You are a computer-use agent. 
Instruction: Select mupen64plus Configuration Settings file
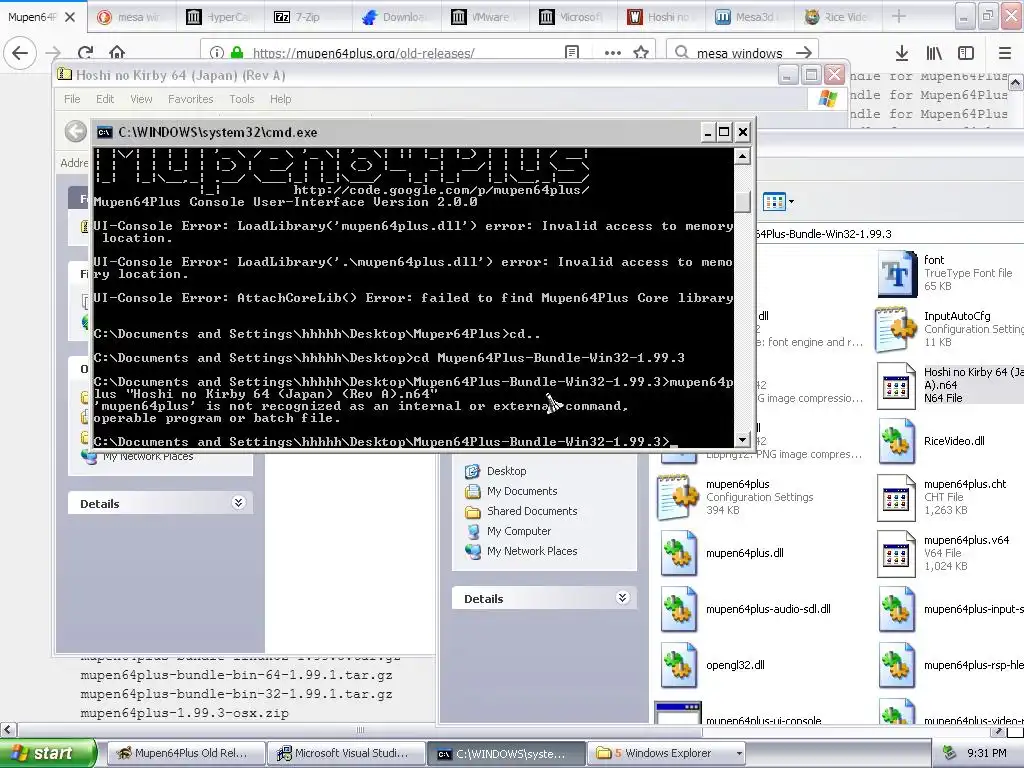tap(678, 497)
